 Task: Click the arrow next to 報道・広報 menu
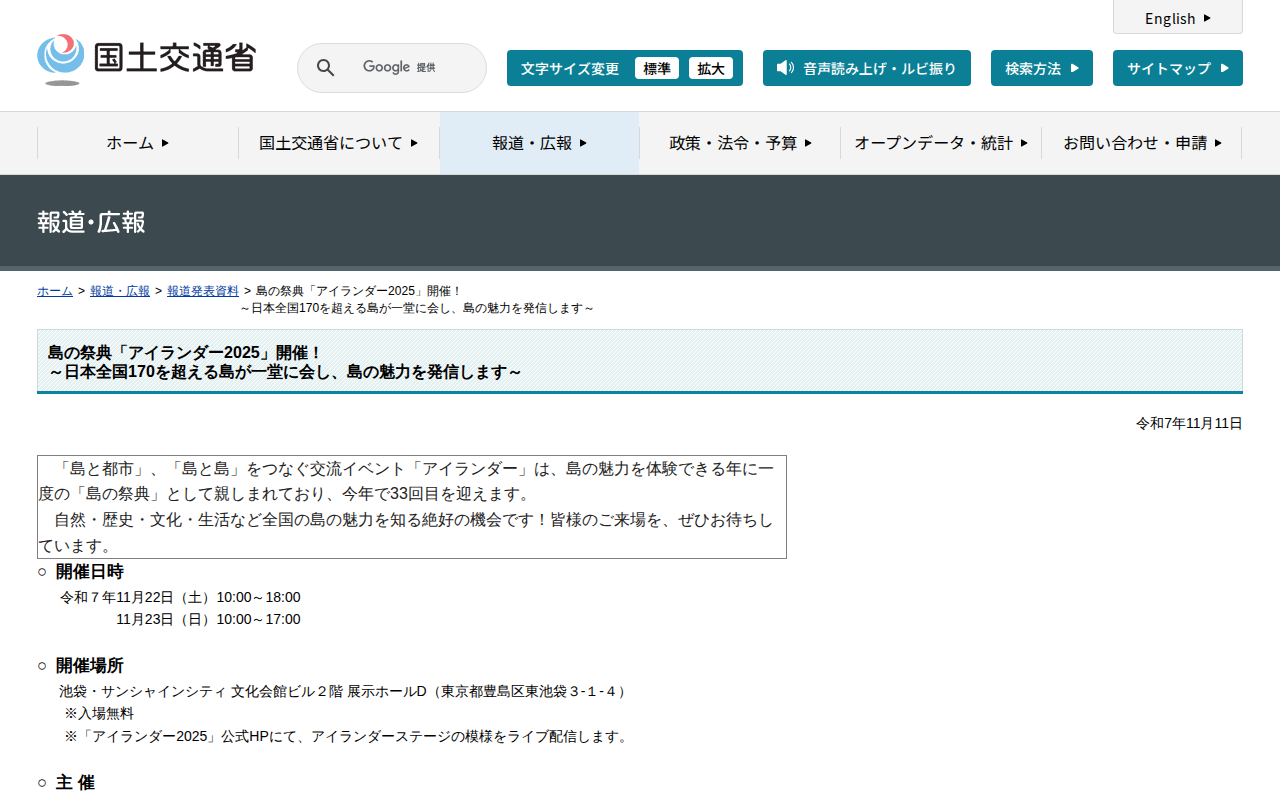tap(583, 143)
